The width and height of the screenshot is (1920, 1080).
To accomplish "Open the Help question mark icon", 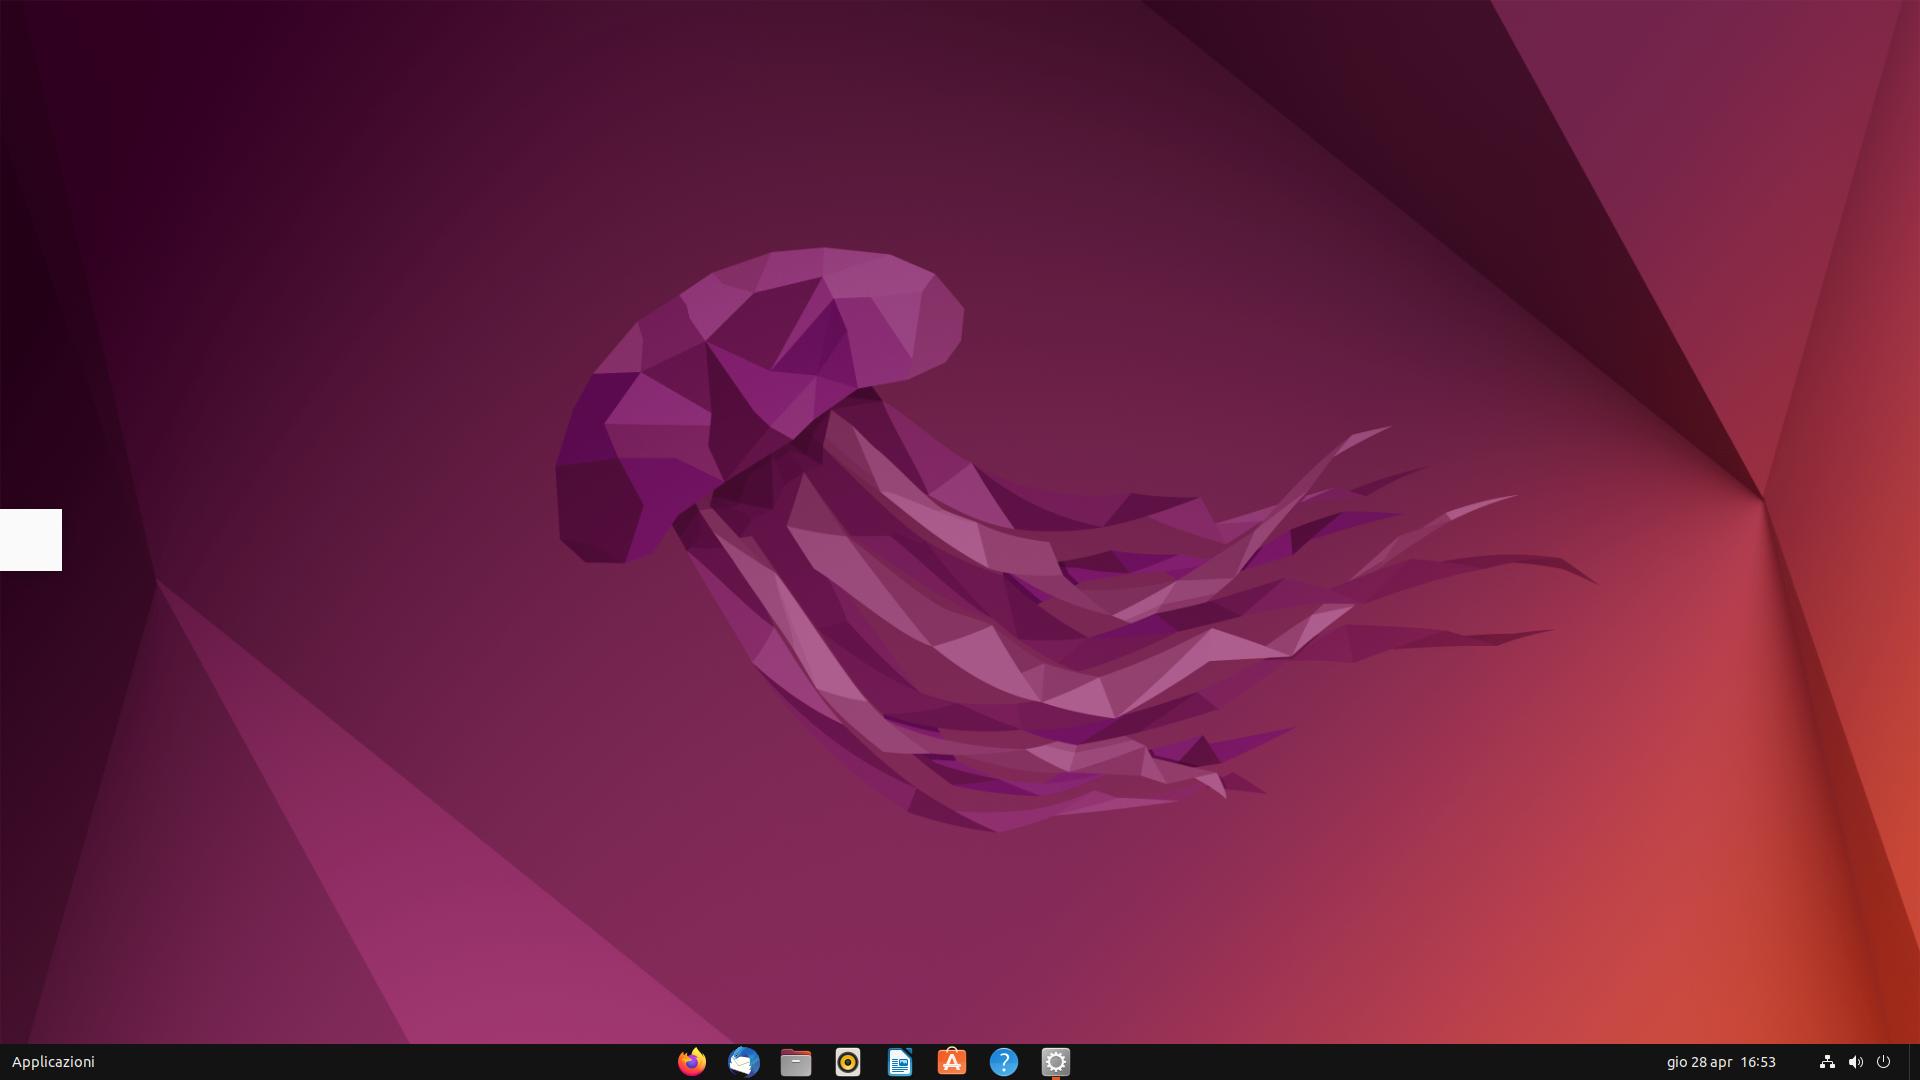I will [x=1004, y=1062].
